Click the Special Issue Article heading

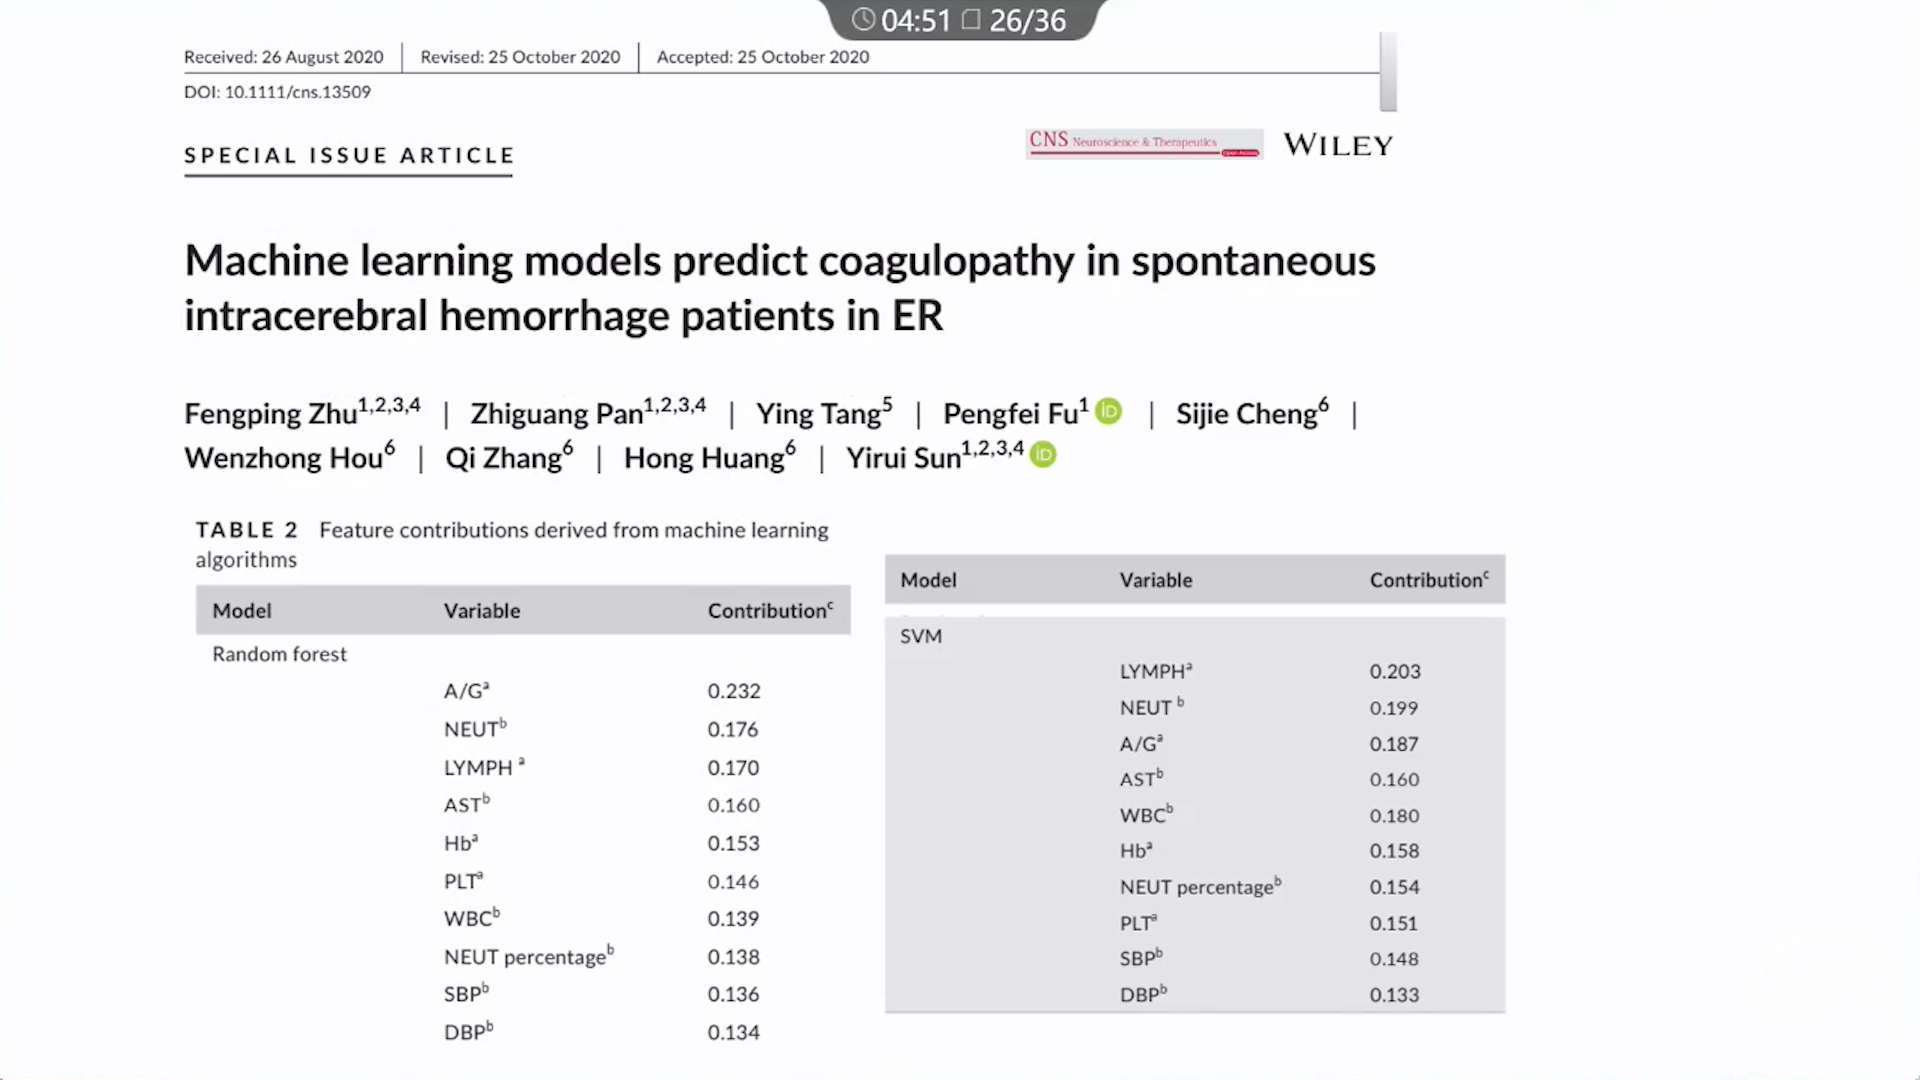coord(349,156)
